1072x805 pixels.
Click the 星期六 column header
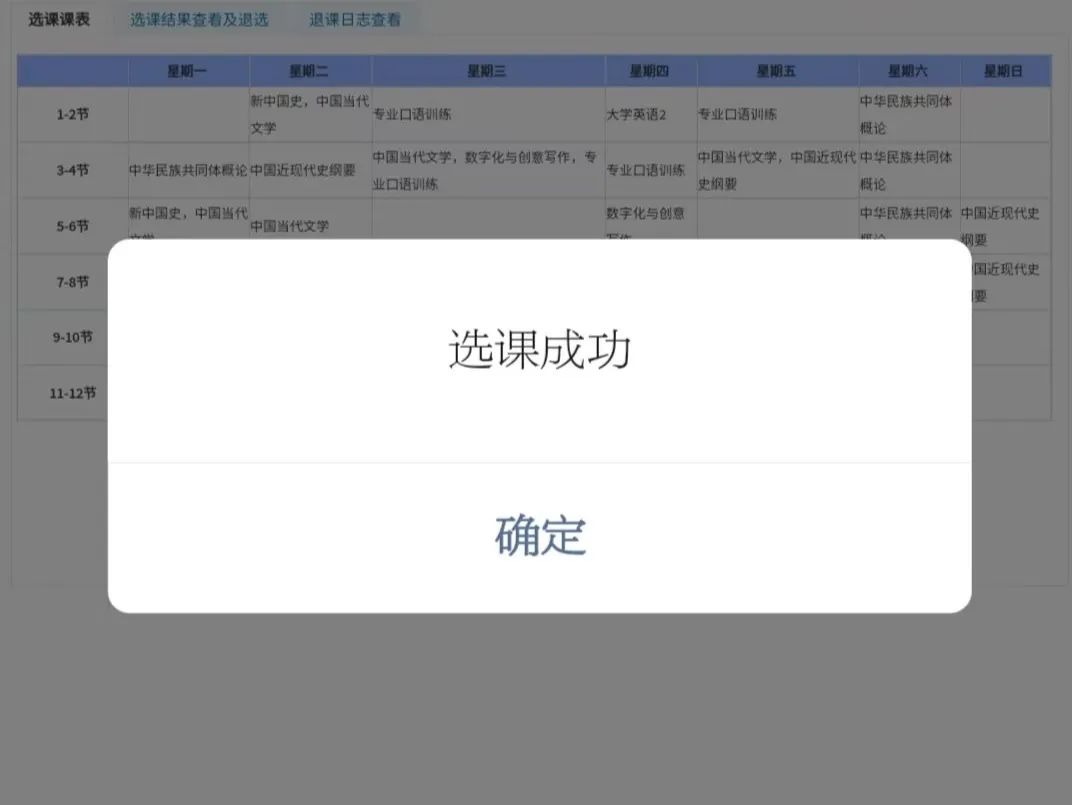908,71
